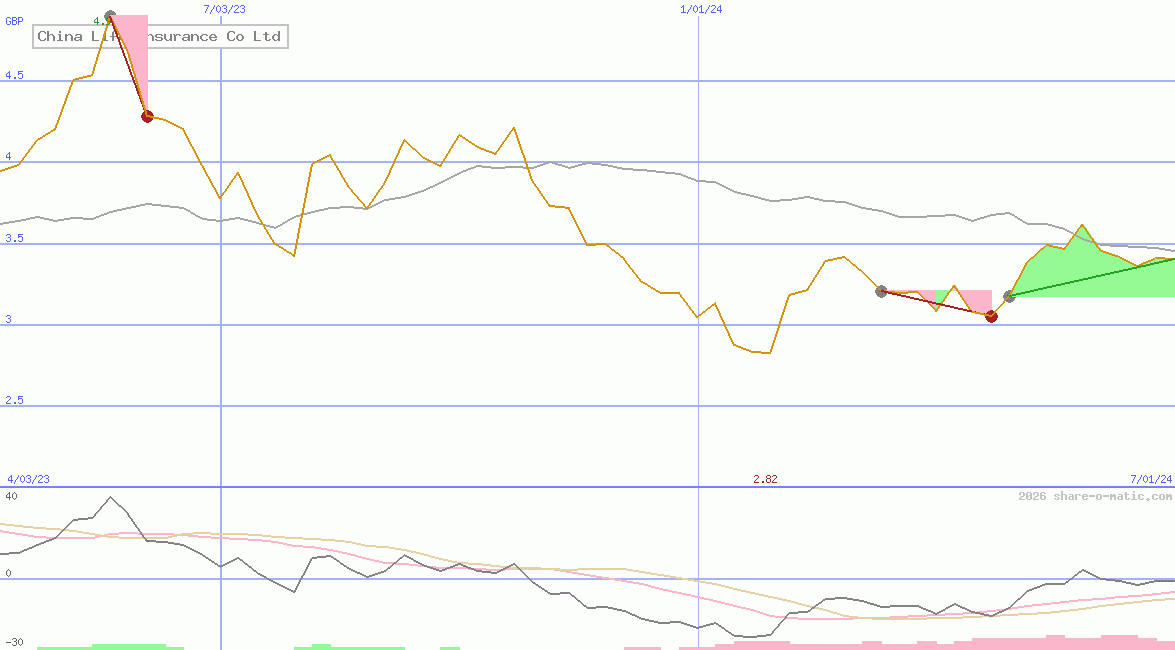Click the -30 oscillator axis label
Image resolution: width=1175 pixels, height=650 pixels.
tap(14, 642)
